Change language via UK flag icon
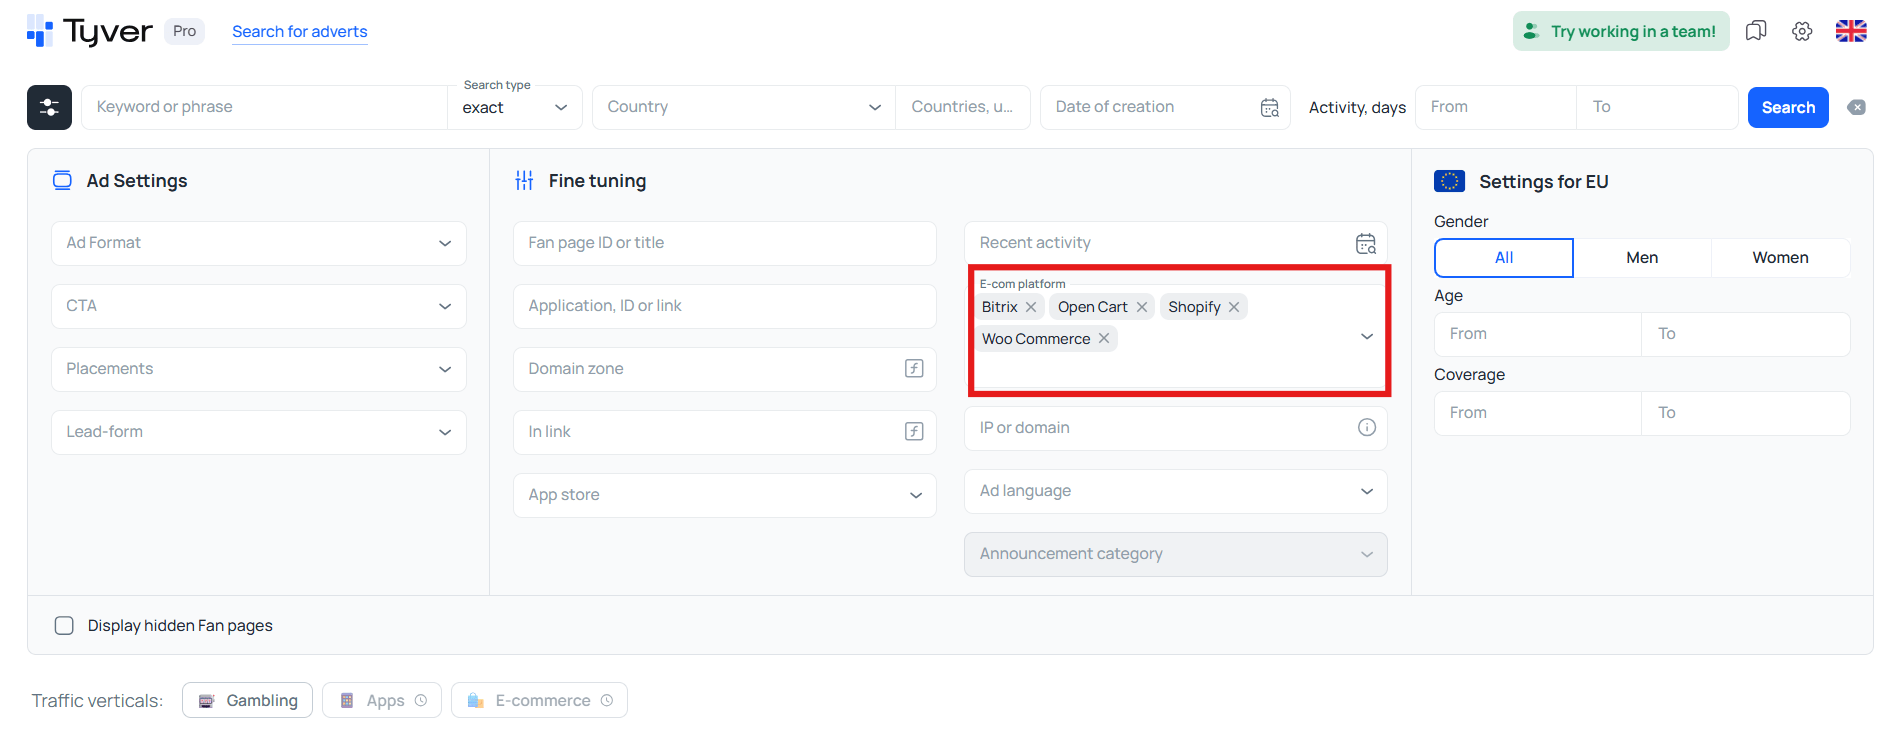Image resolution: width=1895 pixels, height=756 pixels. 1851,31
